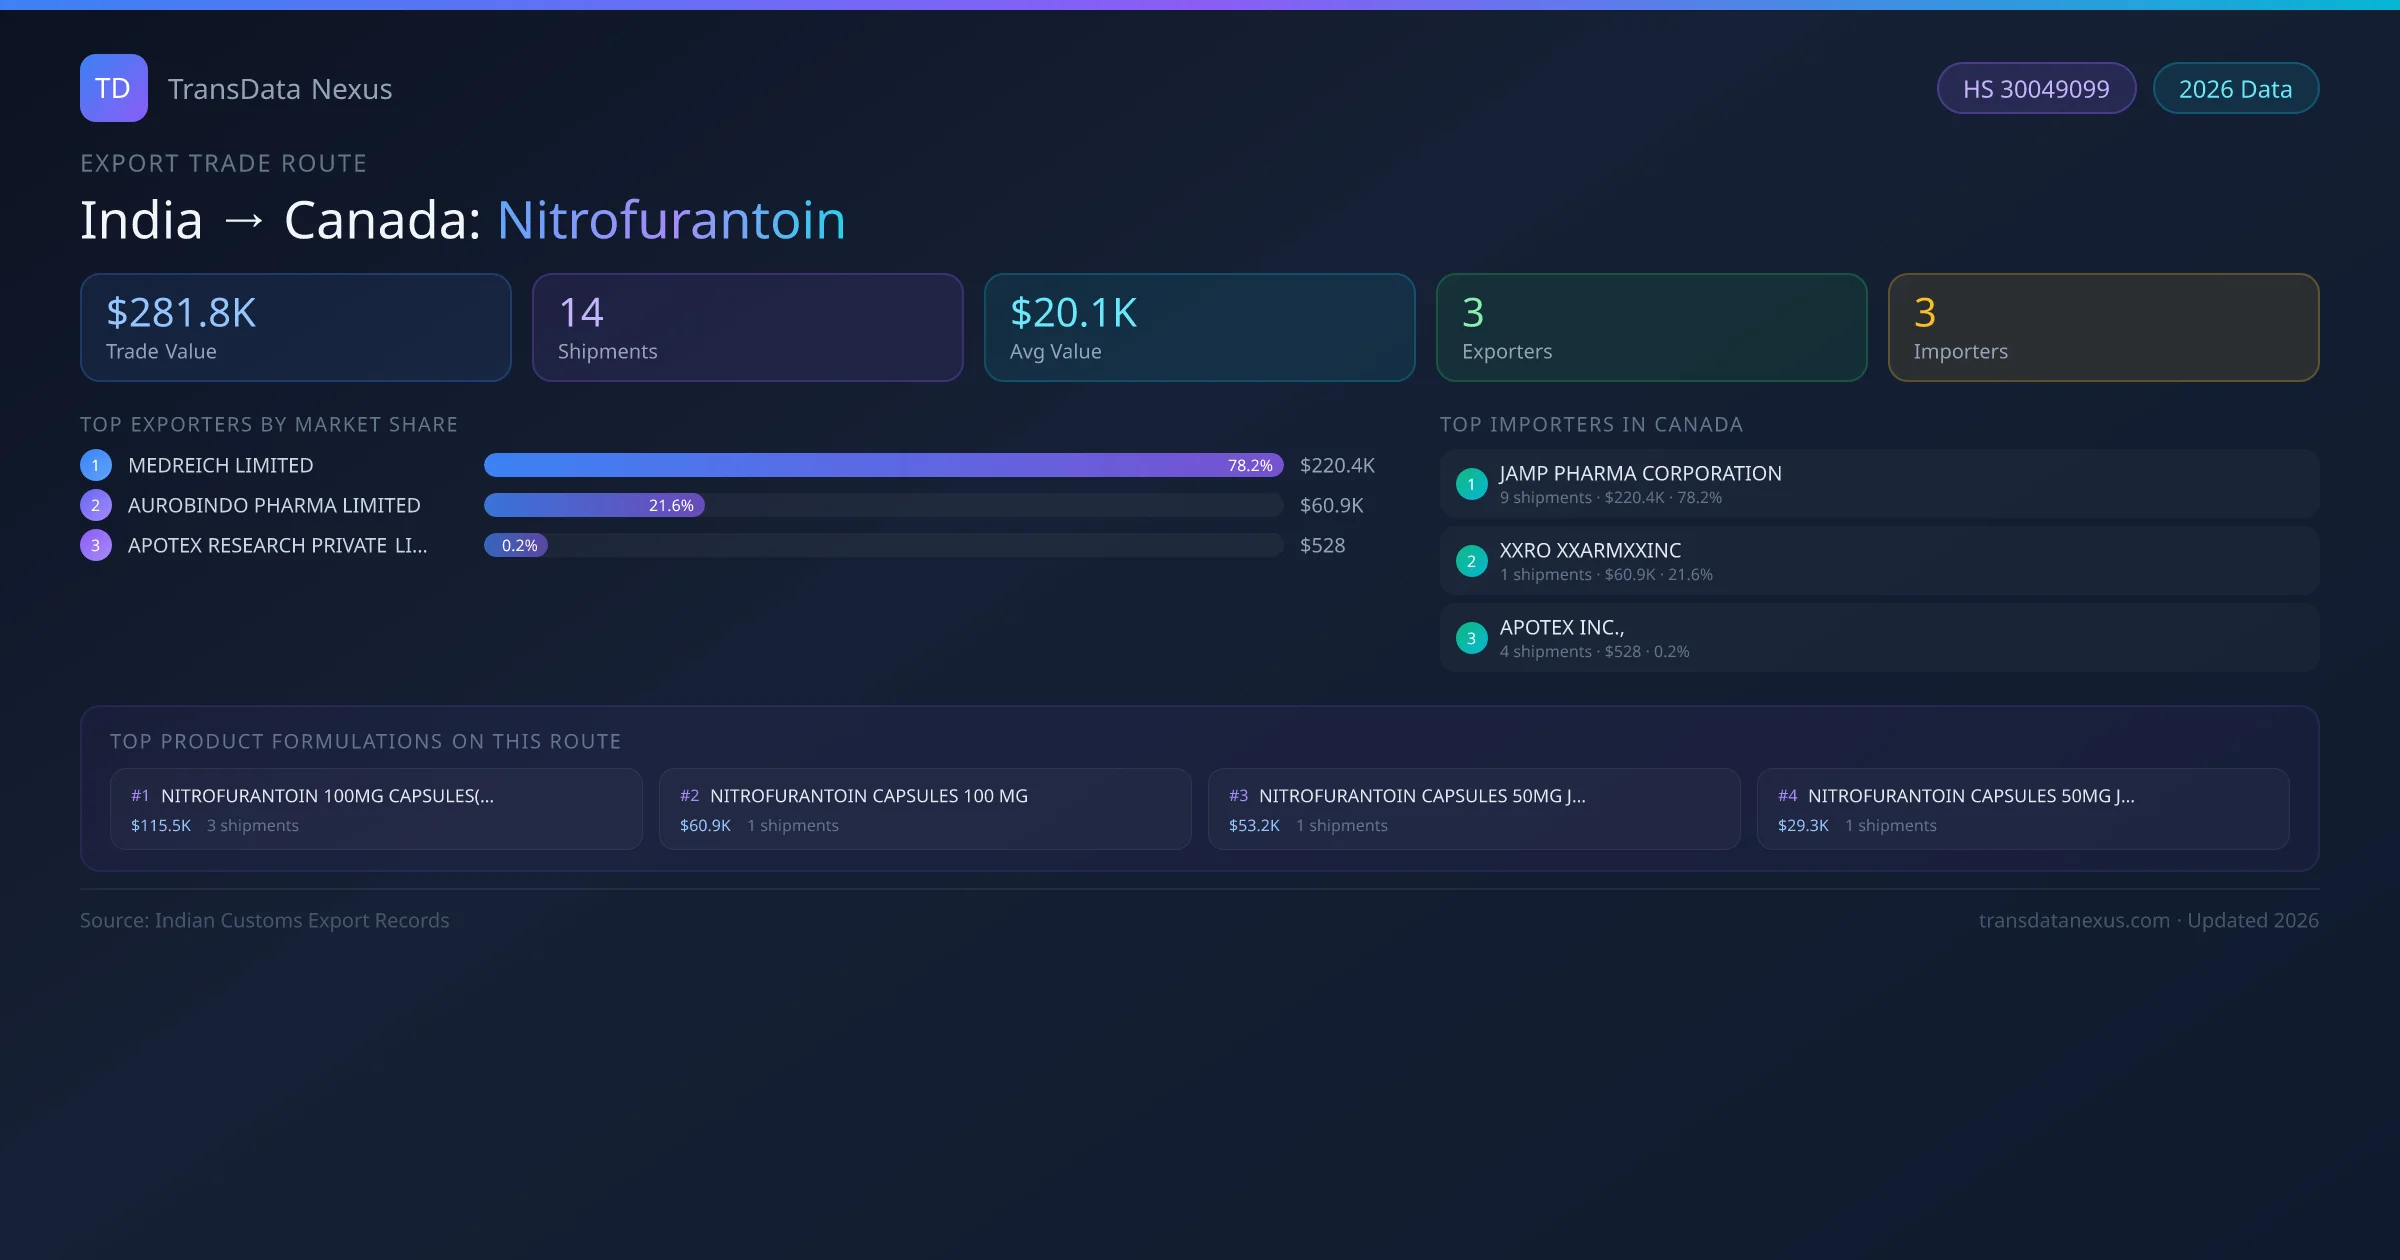Click transdatanexus.com footer link
This screenshot has height=1260, width=2400.
[2074, 920]
